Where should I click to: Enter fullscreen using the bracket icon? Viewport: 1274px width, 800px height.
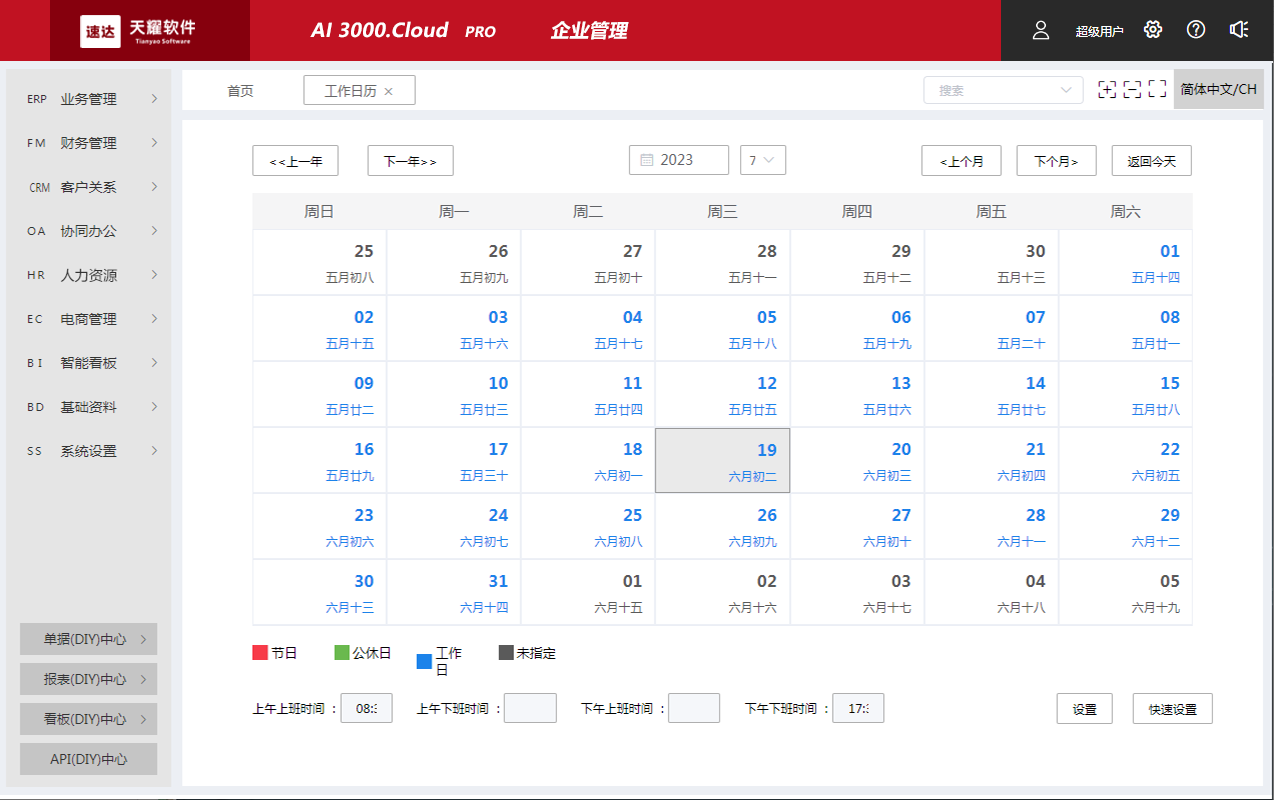click(1159, 89)
